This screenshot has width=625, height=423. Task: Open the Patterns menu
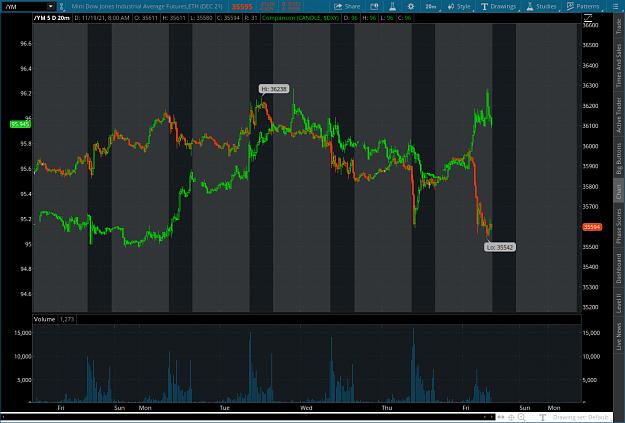coord(584,6)
